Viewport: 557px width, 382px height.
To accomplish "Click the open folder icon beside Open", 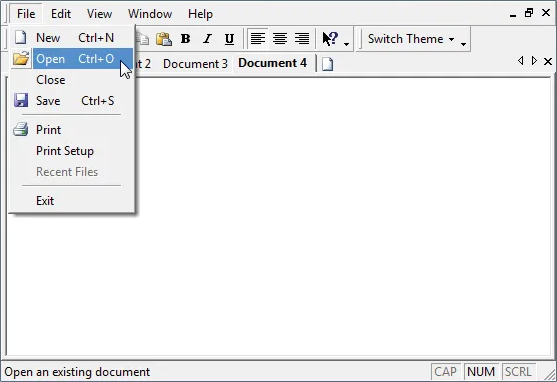I will click(21, 58).
